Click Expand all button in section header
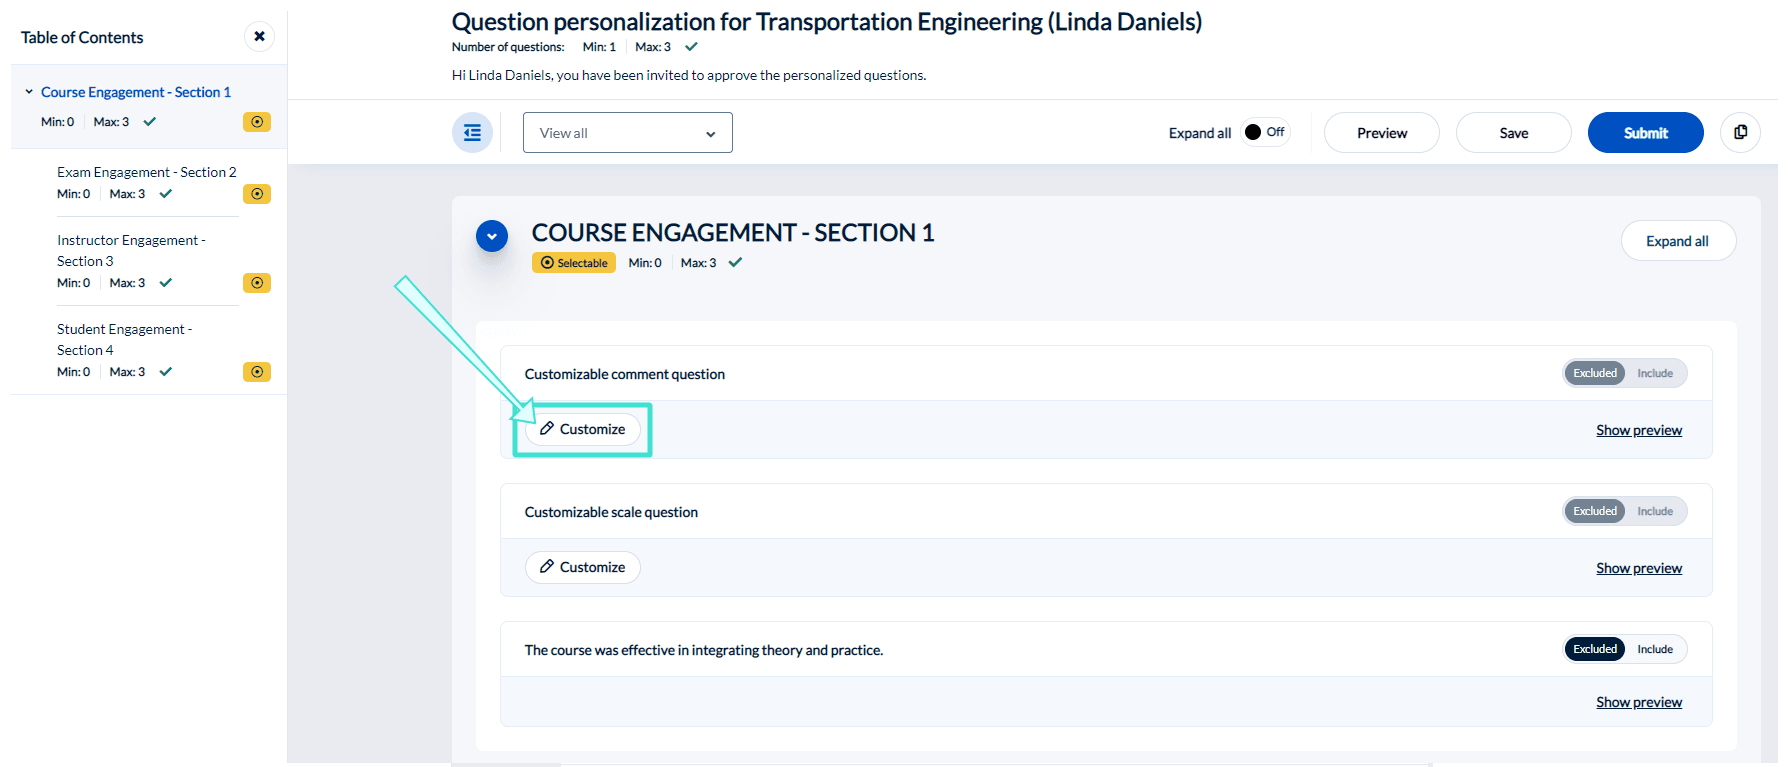This screenshot has width=1790, height=767. coord(1678,241)
